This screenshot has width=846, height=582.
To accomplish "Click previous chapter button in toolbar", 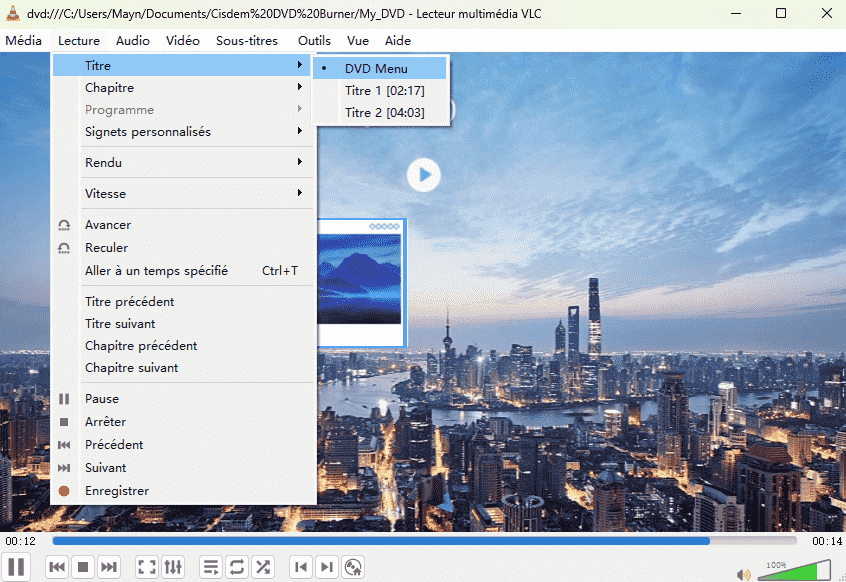I will tap(301, 567).
